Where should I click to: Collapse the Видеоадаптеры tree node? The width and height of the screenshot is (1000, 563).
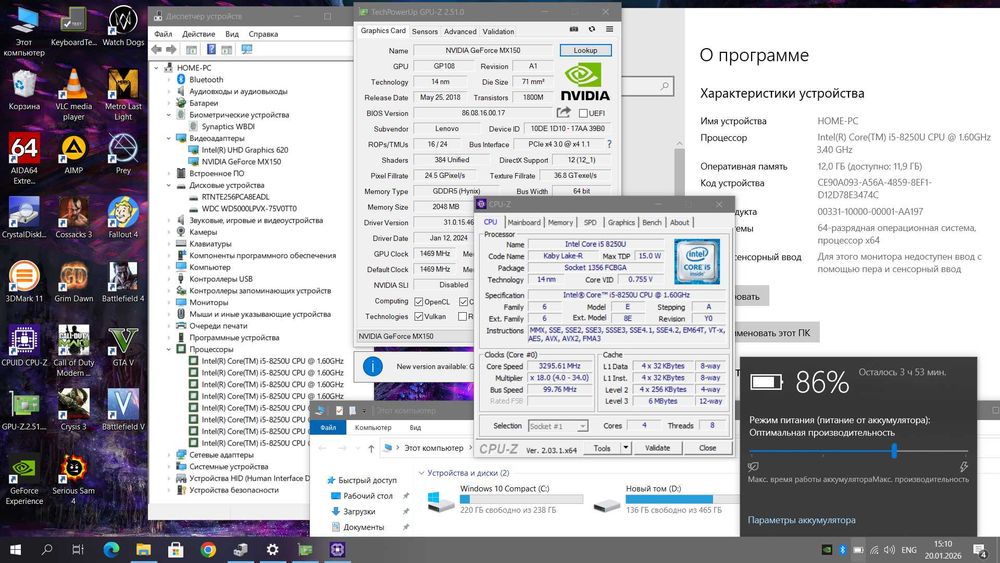click(x=169, y=138)
